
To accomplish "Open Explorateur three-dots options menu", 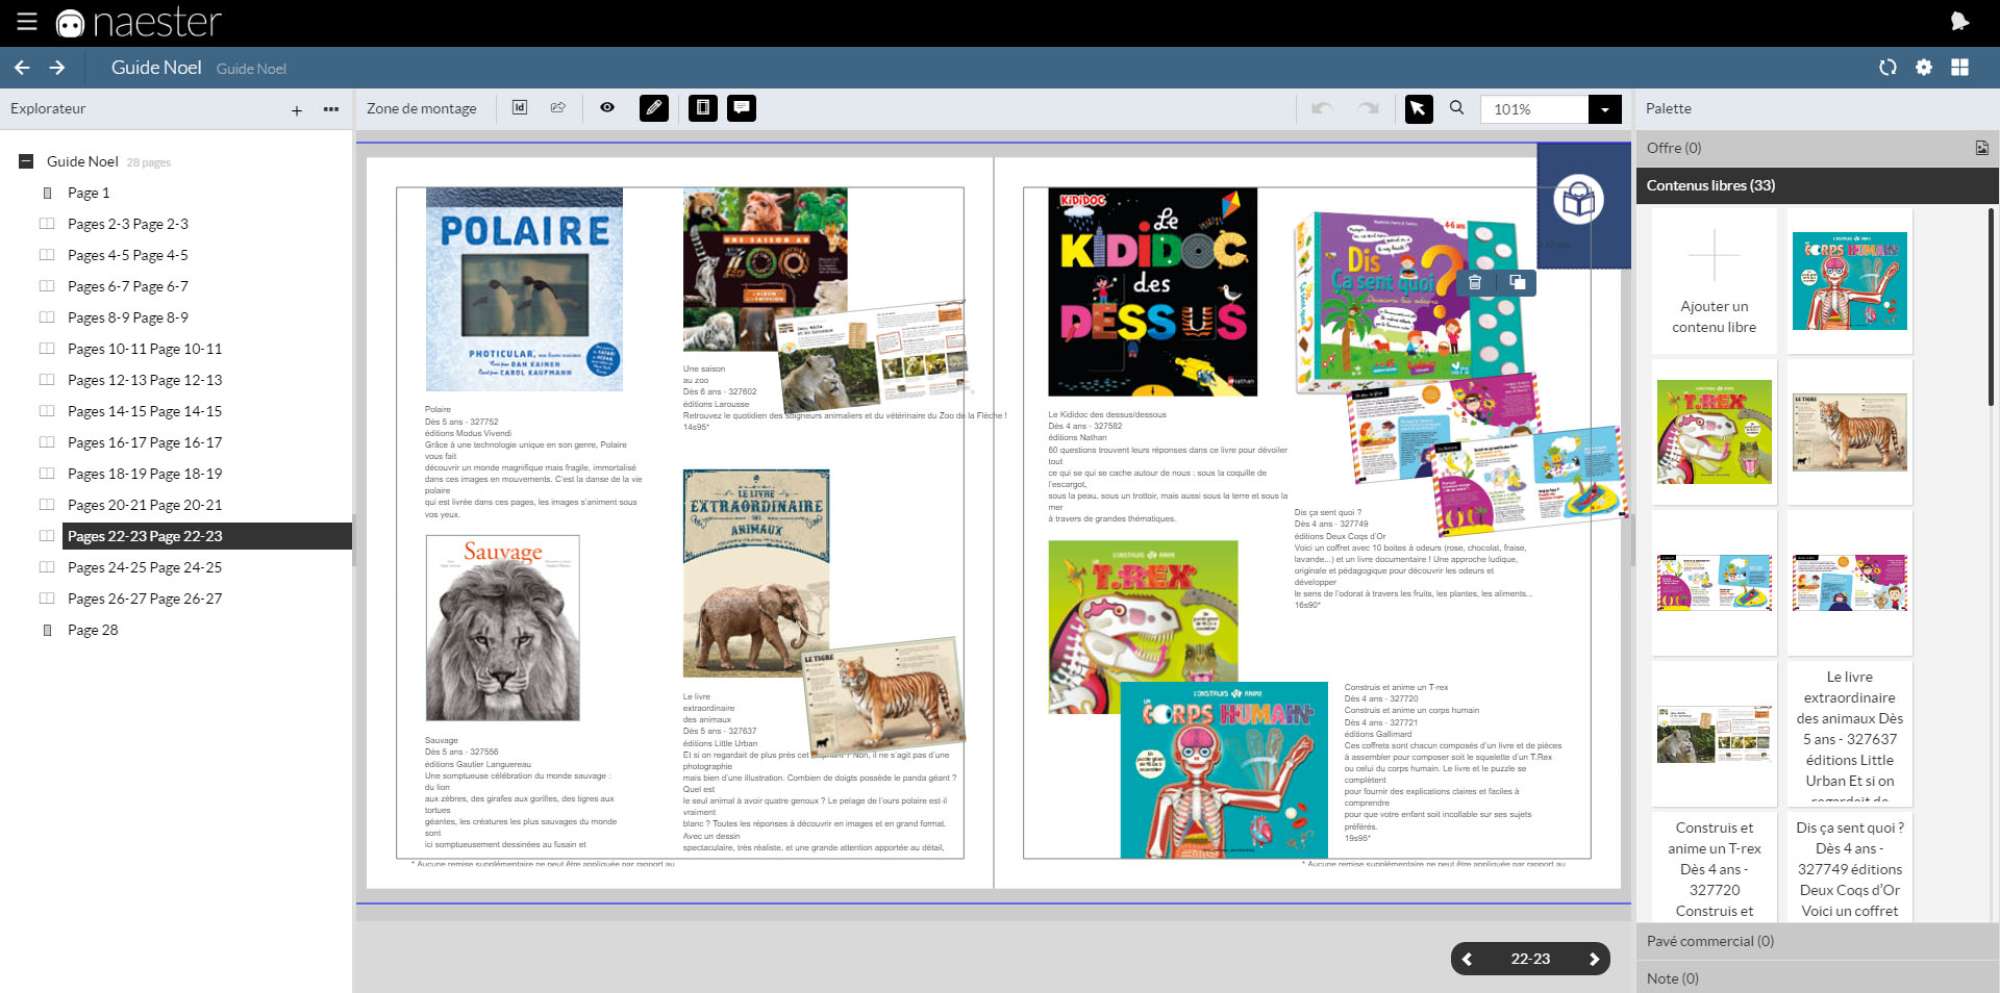I will [x=331, y=109].
